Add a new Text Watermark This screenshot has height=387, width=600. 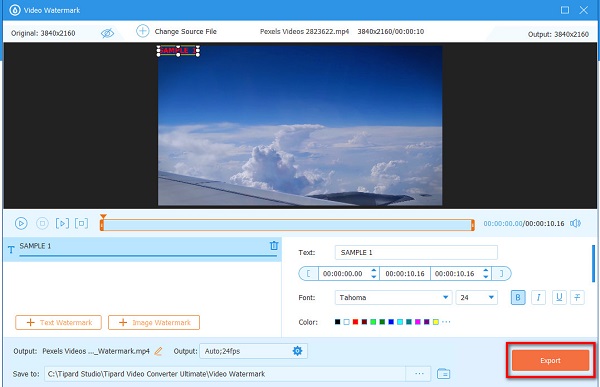(58, 322)
